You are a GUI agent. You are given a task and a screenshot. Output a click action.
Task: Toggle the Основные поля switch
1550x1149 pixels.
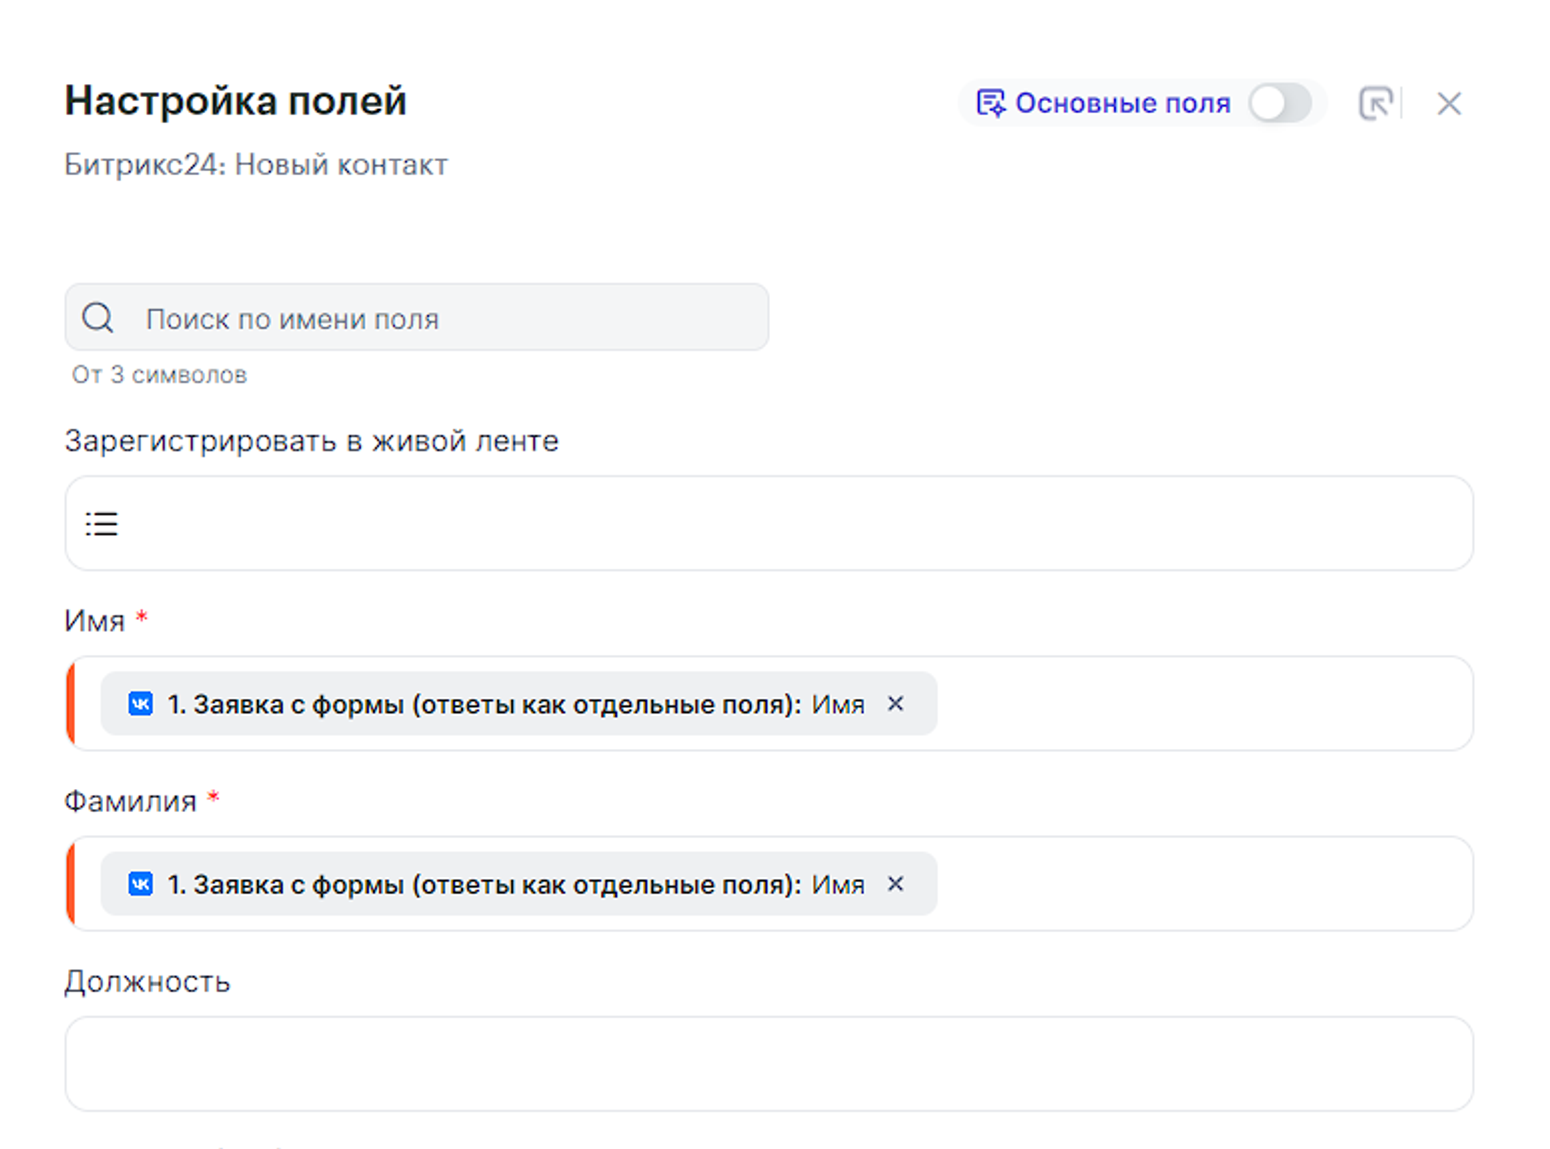click(1279, 103)
